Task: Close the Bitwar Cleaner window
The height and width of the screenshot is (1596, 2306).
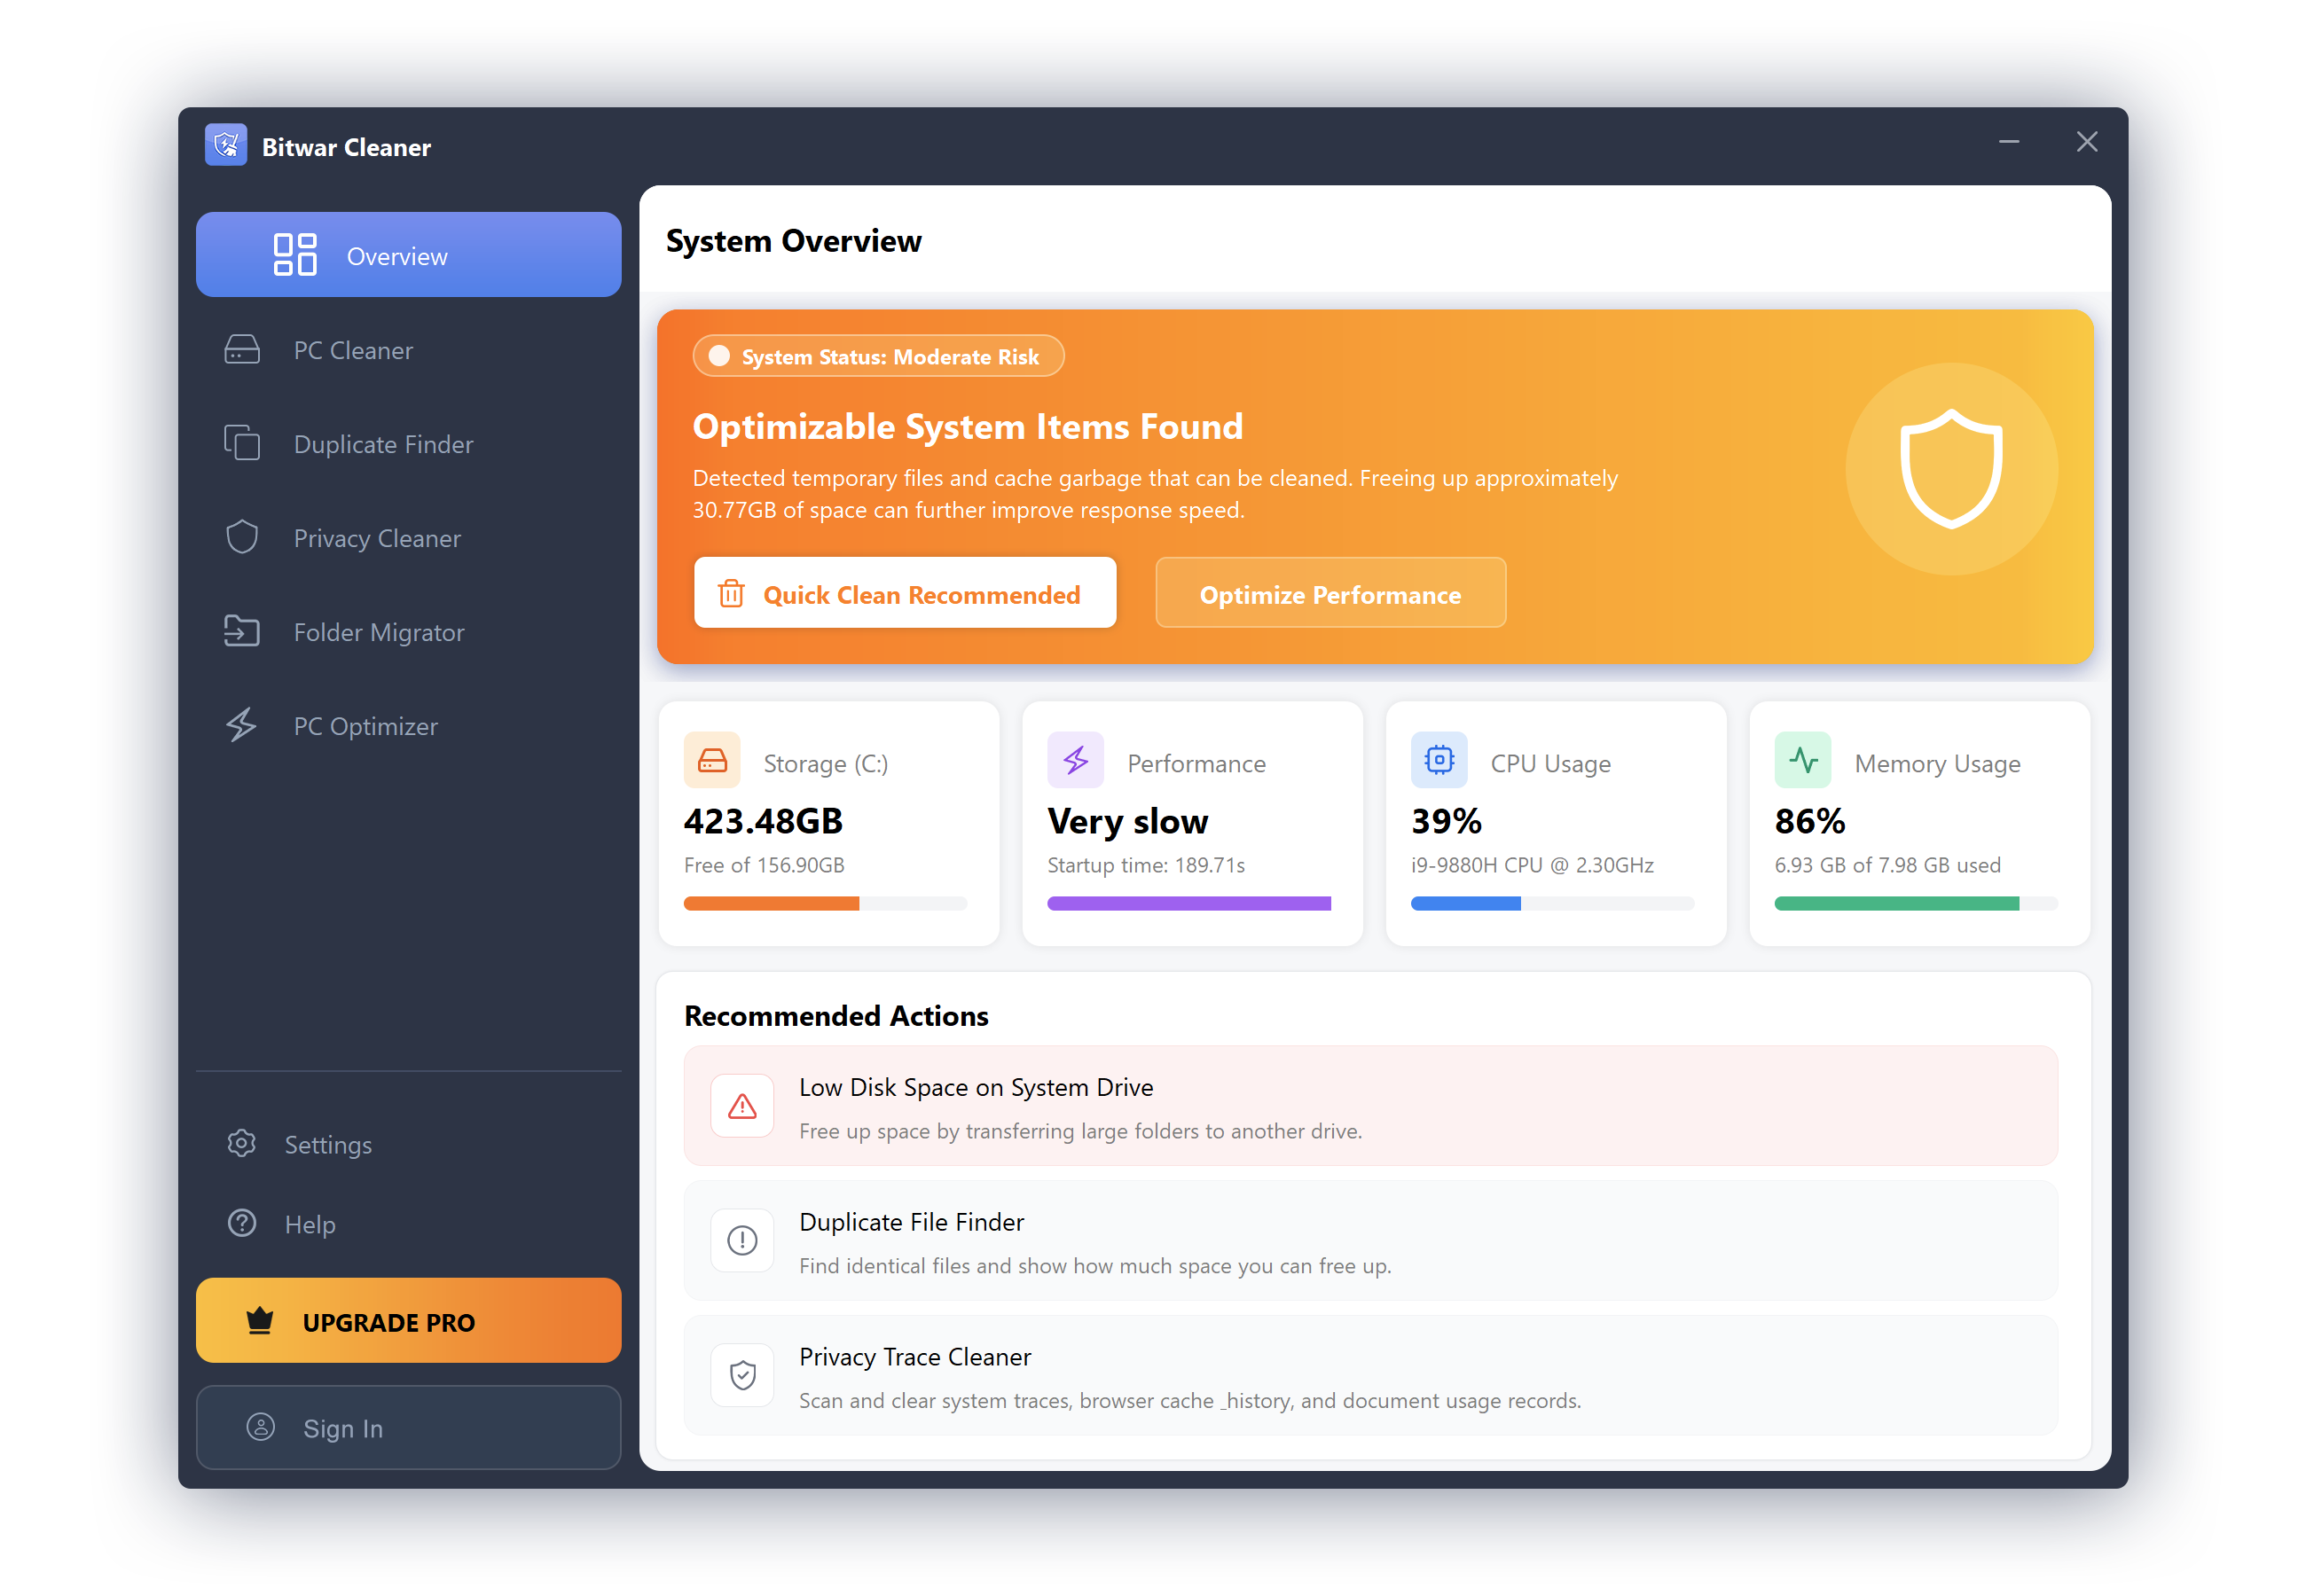Action: pyautogui.click(x=2086, y=142)
